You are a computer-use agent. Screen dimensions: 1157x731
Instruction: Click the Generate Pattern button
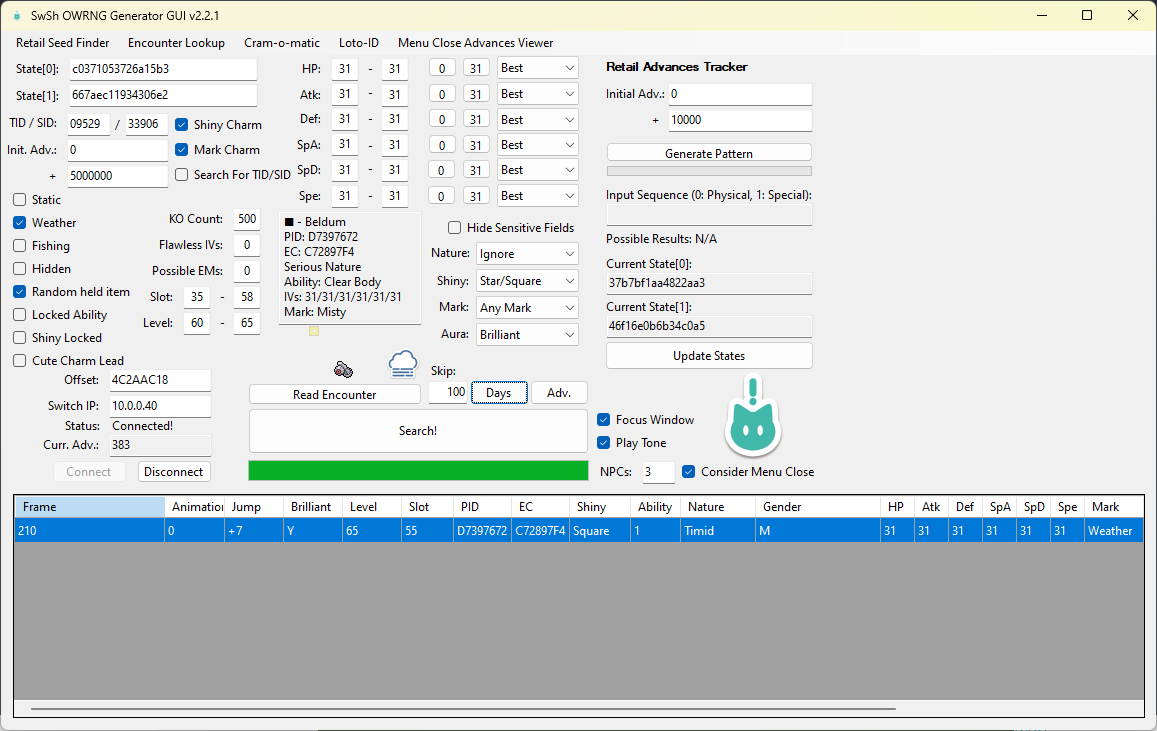709,153
